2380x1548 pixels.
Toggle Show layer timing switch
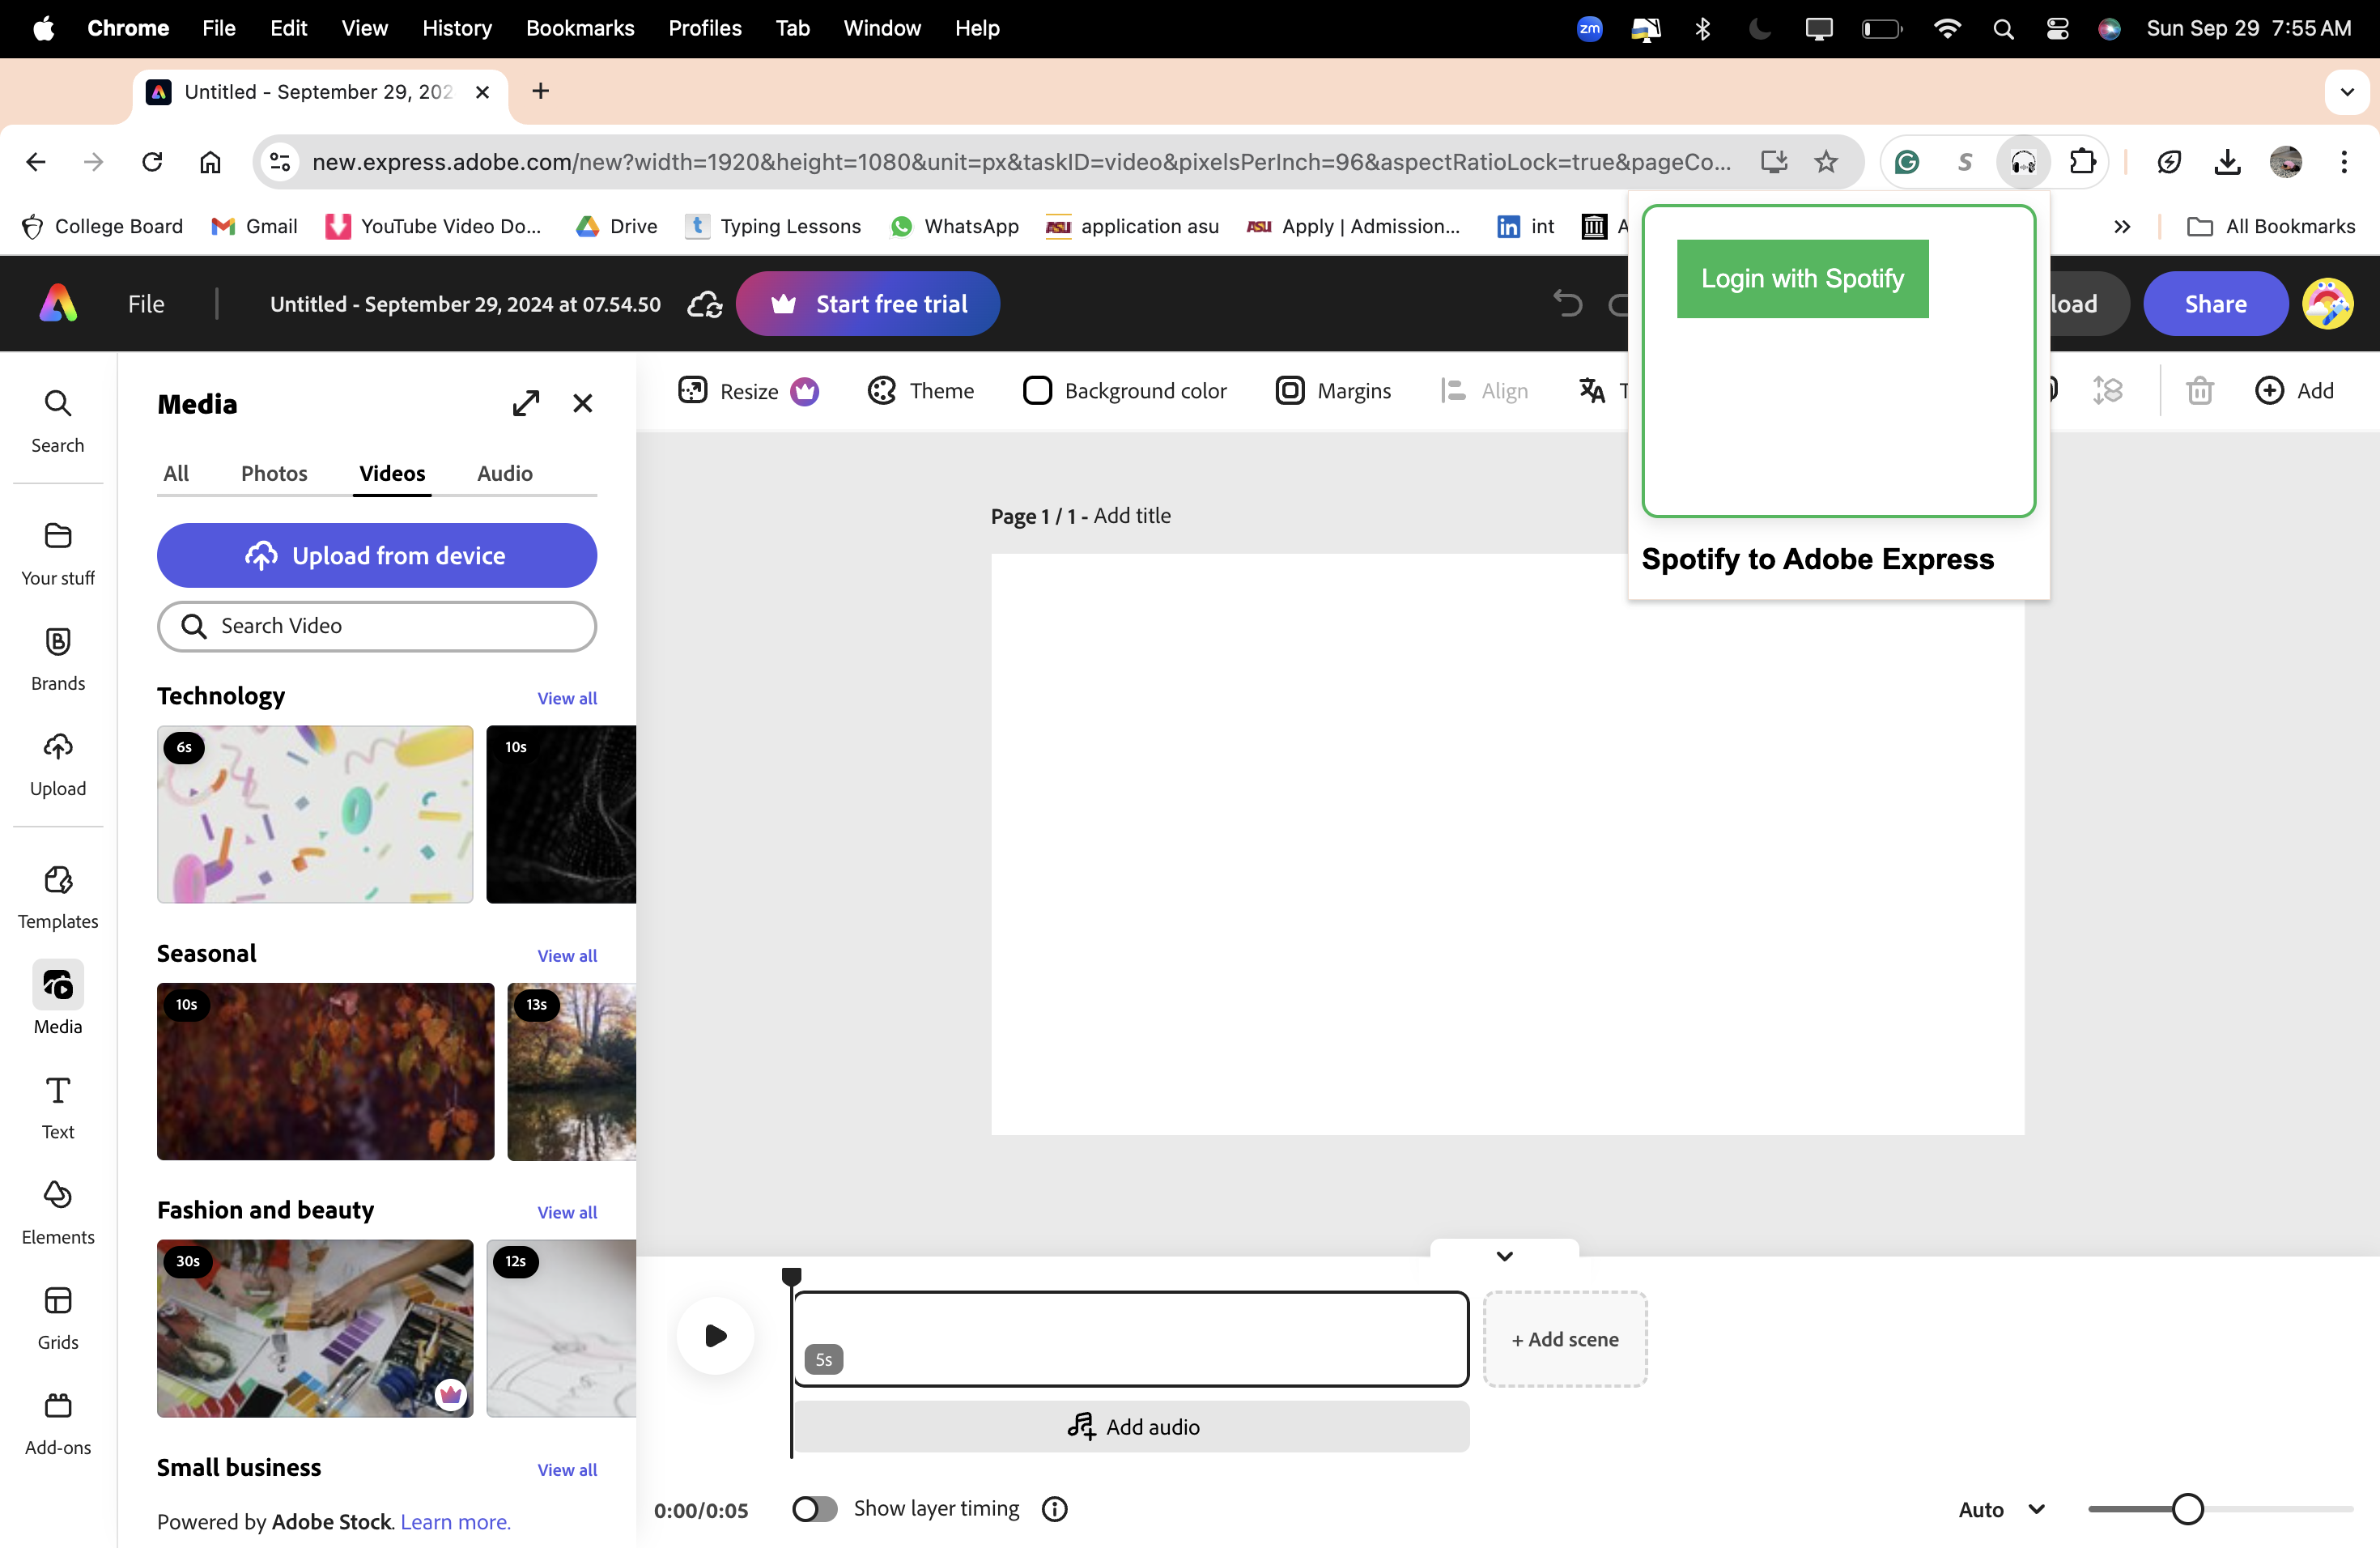814,1509
